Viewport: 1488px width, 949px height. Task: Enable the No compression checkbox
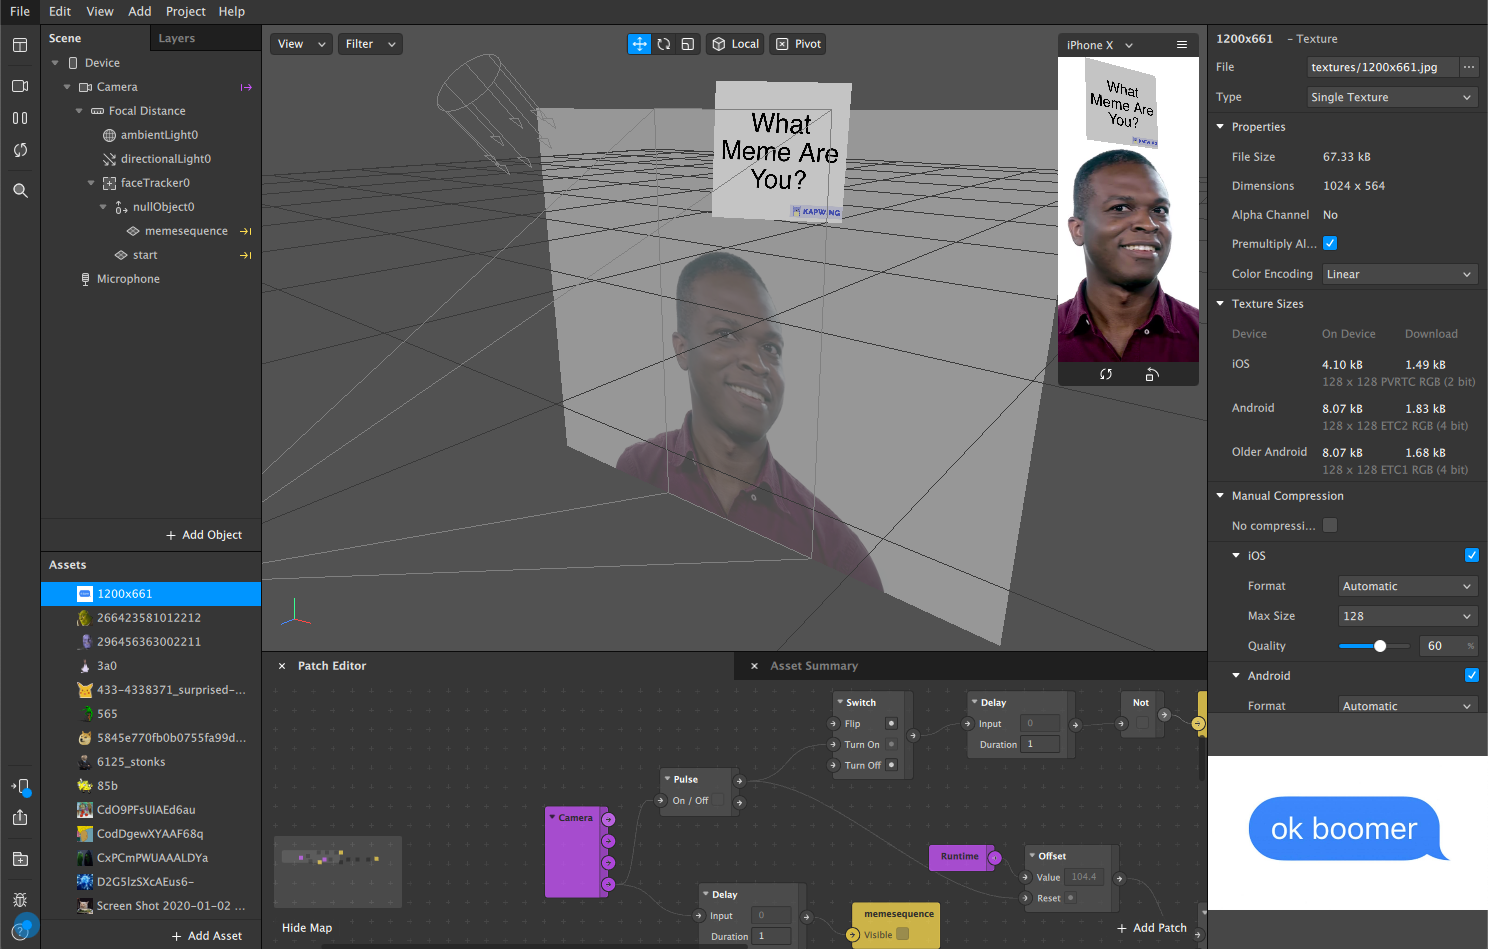coord(1330,525)
